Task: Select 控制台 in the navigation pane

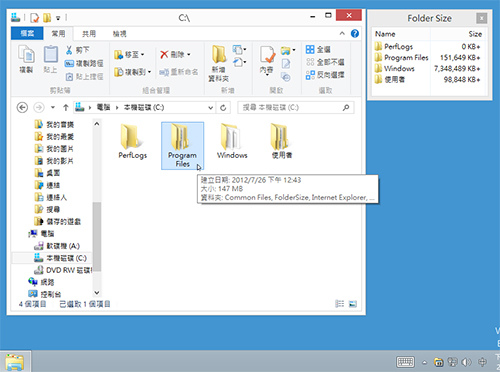Action: pyautogui.click(x=45, y=294)
